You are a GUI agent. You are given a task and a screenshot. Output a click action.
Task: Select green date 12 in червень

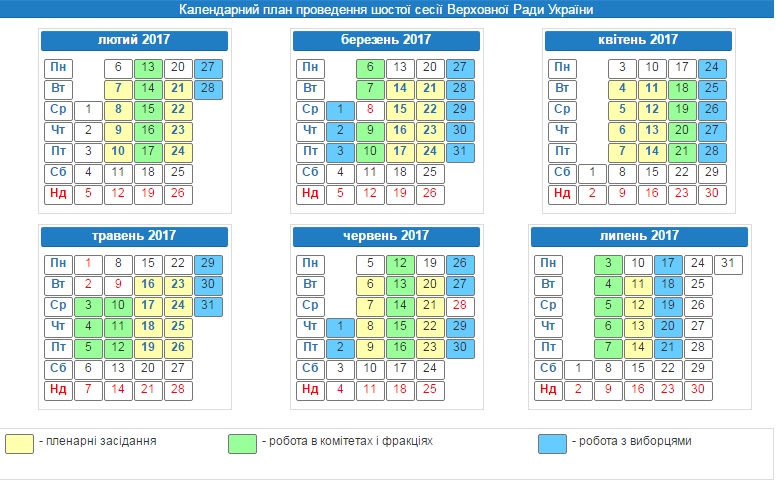click(x=400, y=265)
